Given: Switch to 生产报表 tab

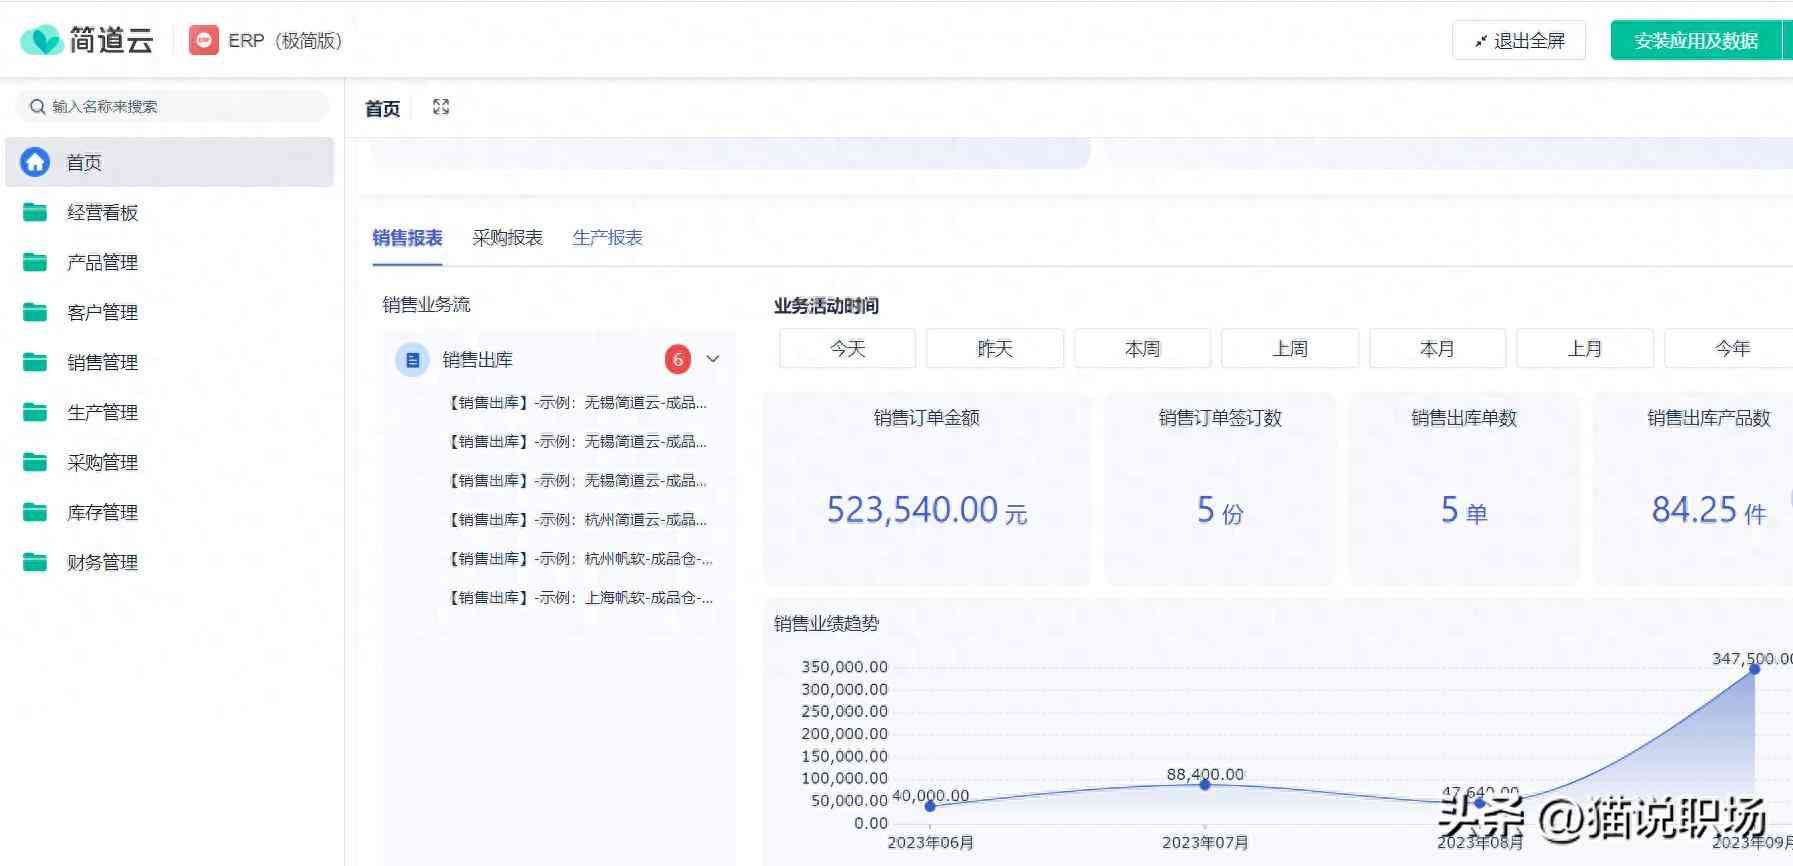Looking at the screenshot, I should point(607,238).
